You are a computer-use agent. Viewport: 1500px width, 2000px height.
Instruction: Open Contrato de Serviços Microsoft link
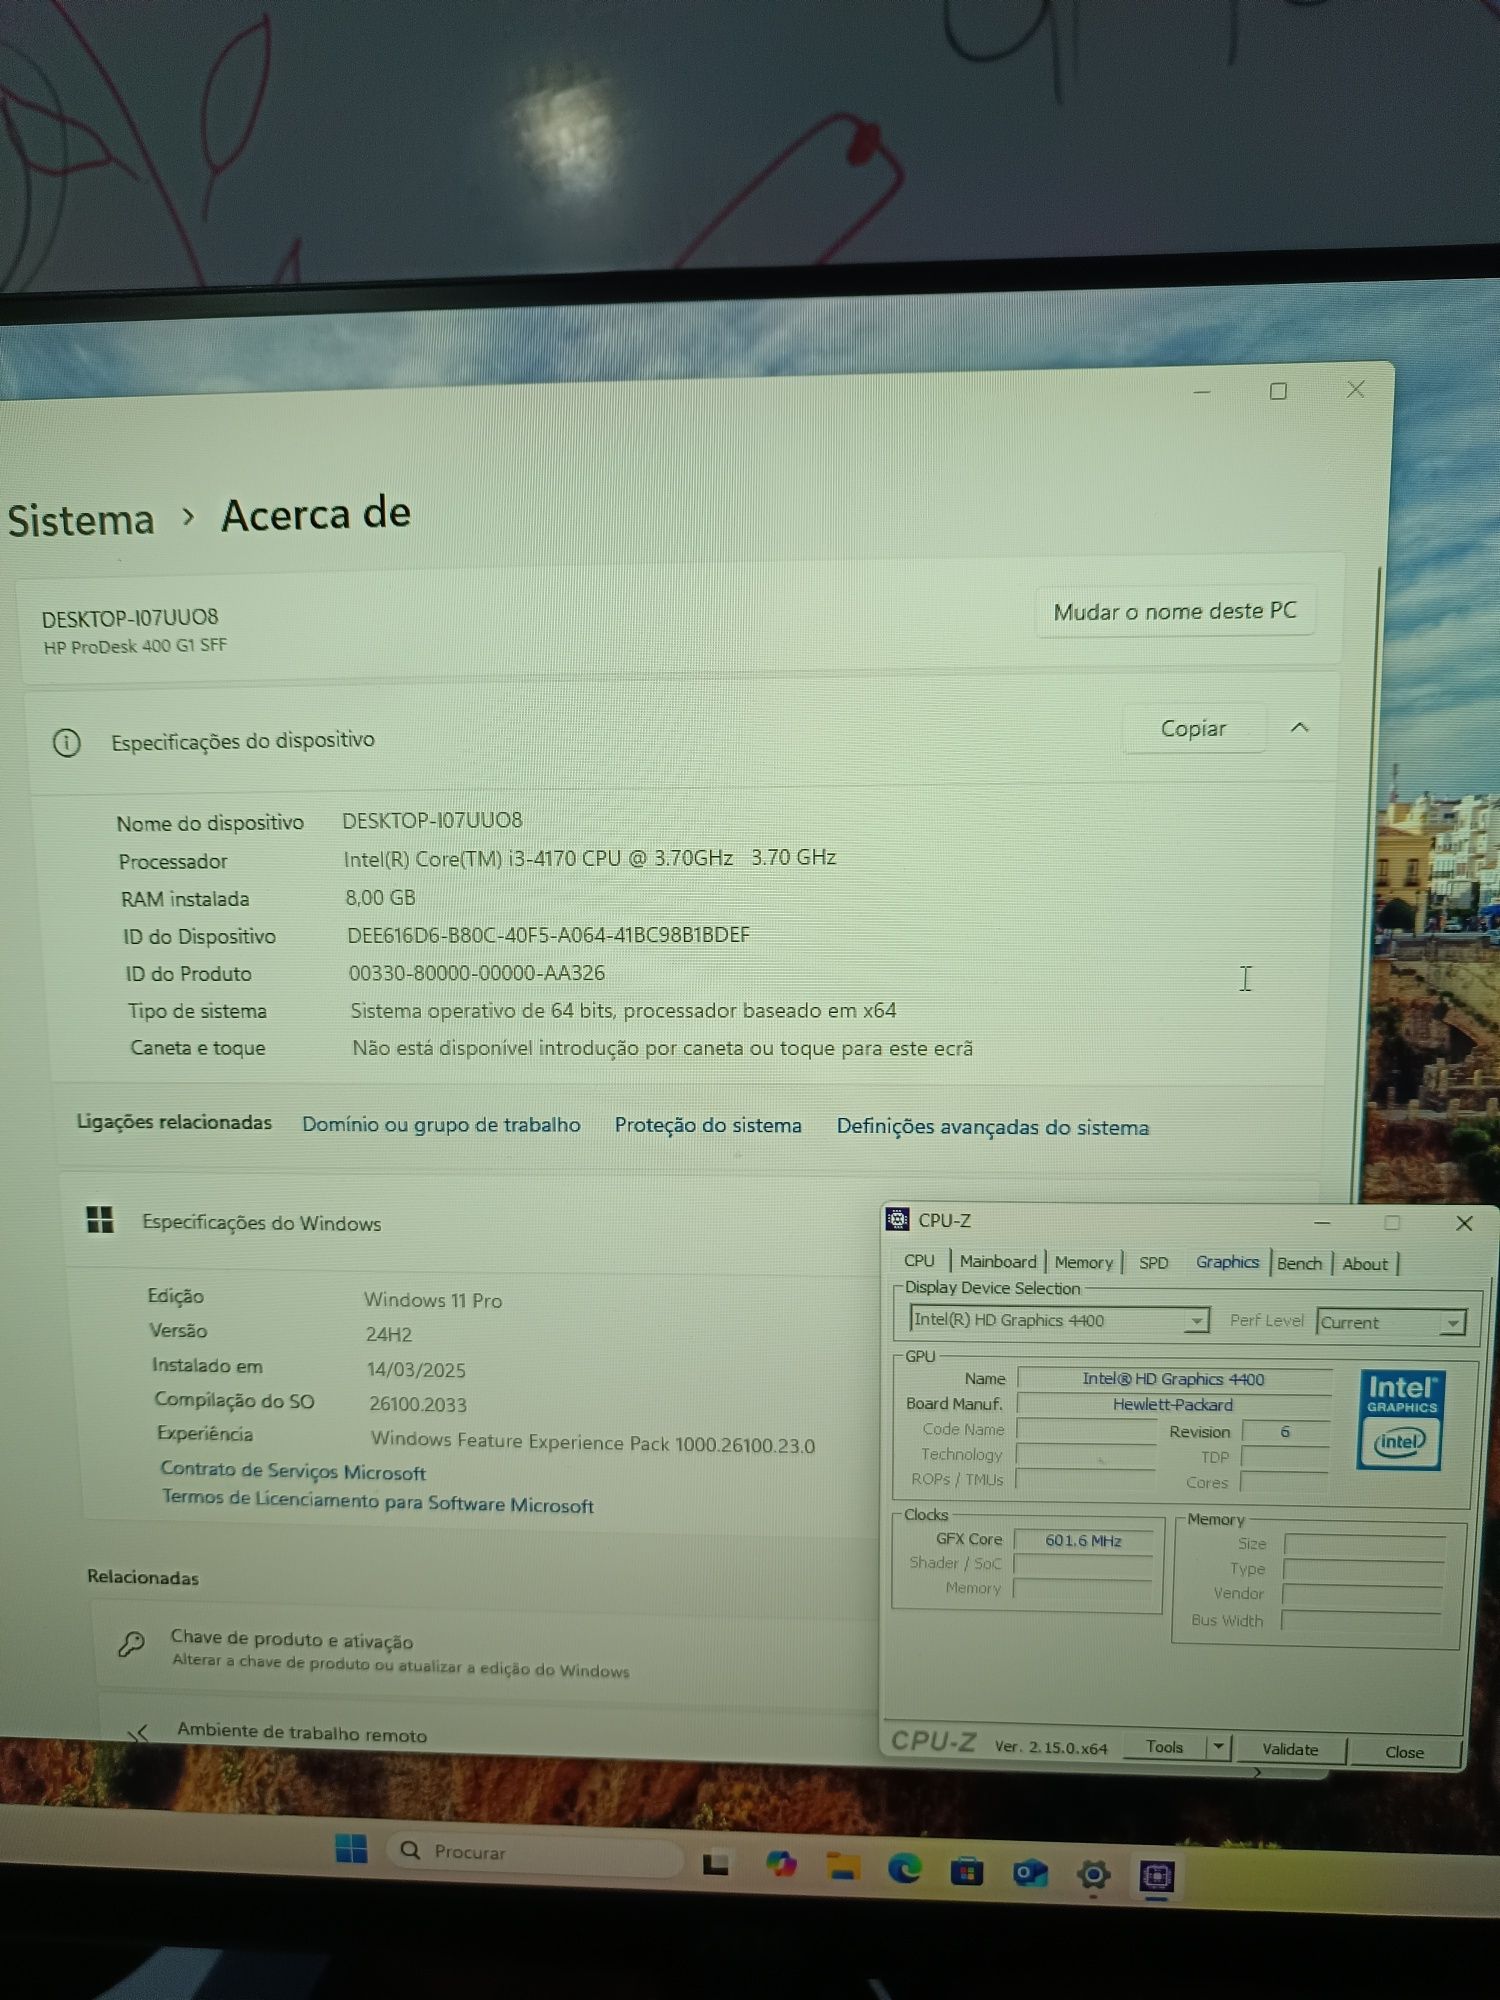tap(293, 1471)
